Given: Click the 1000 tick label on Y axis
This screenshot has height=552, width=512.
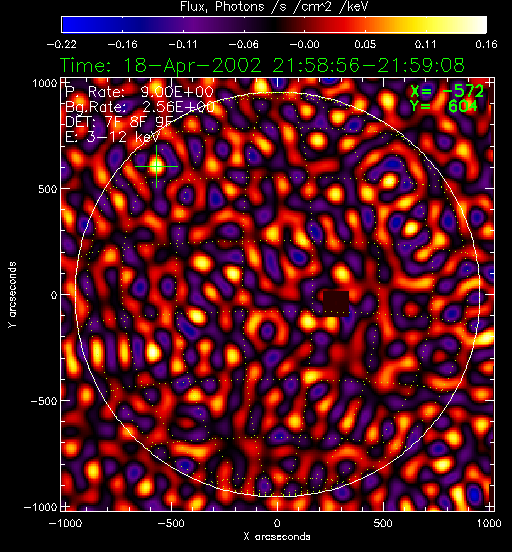Looking at the screenshot, I should tap(45, 83).
